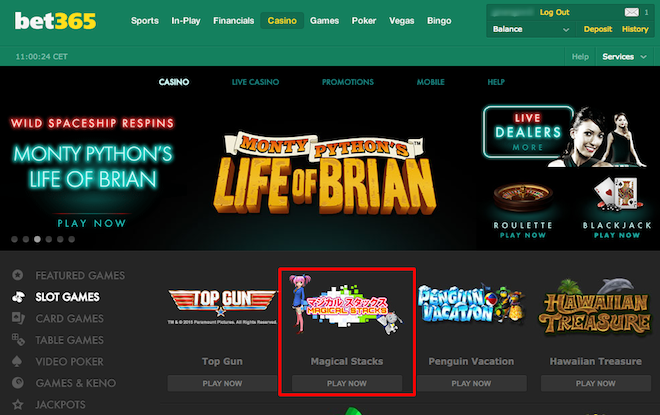The height and width of the screenshot is (415, 660).
Task: Open the envelope messages icon
Action: click(x=631, y=13)
